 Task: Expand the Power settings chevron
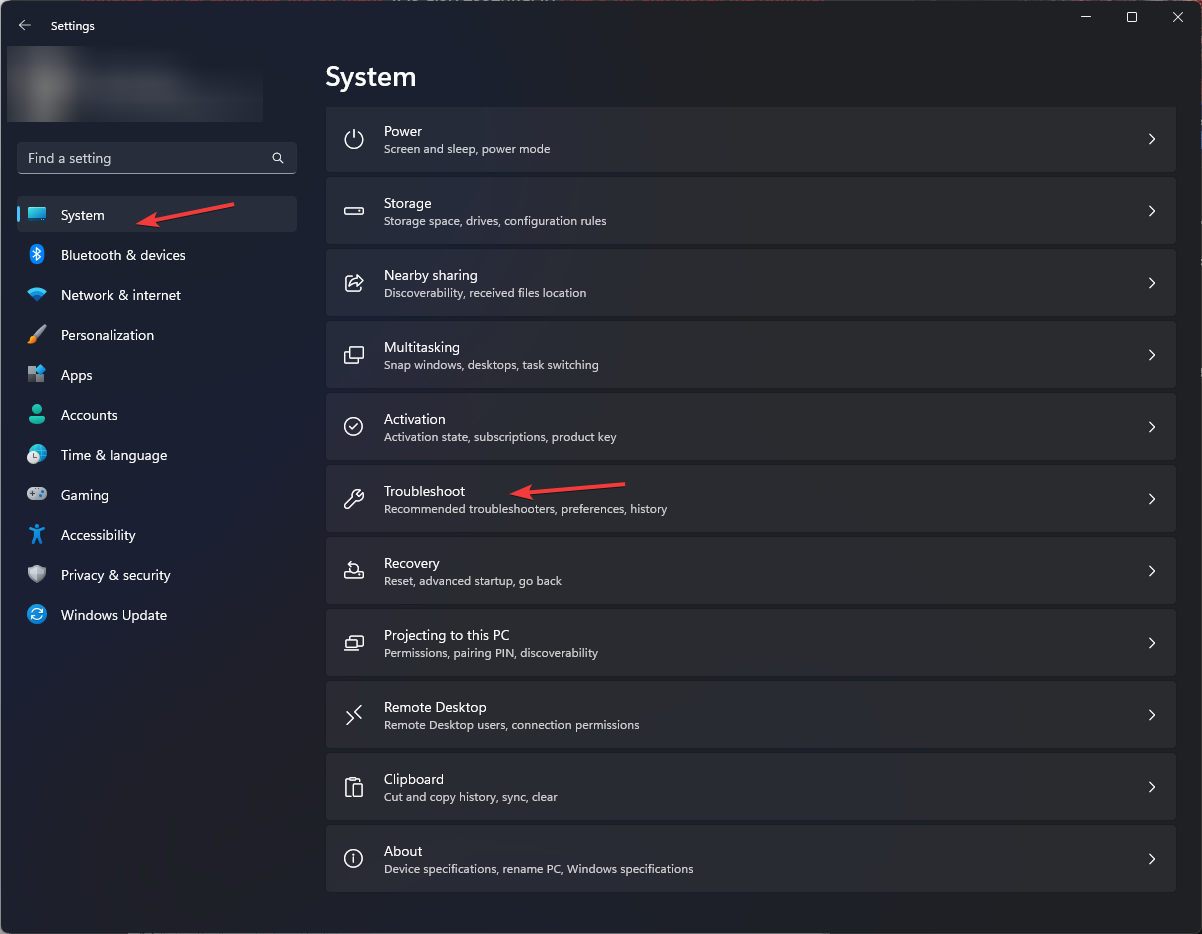point(1152,139)
